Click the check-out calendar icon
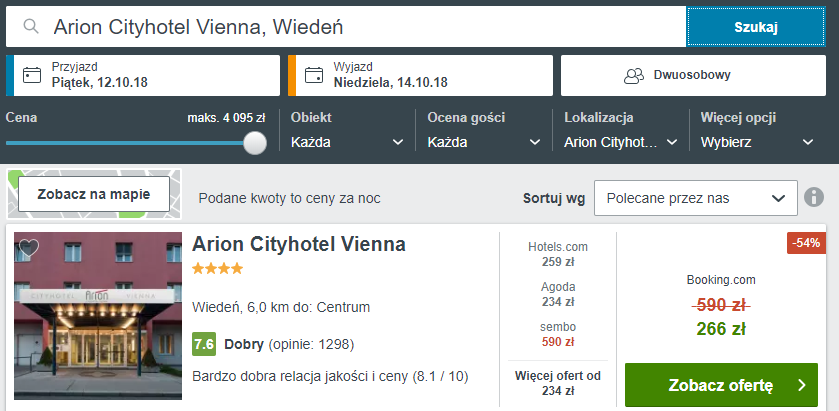This screenshot has height=411, width=839. (314, 75)
